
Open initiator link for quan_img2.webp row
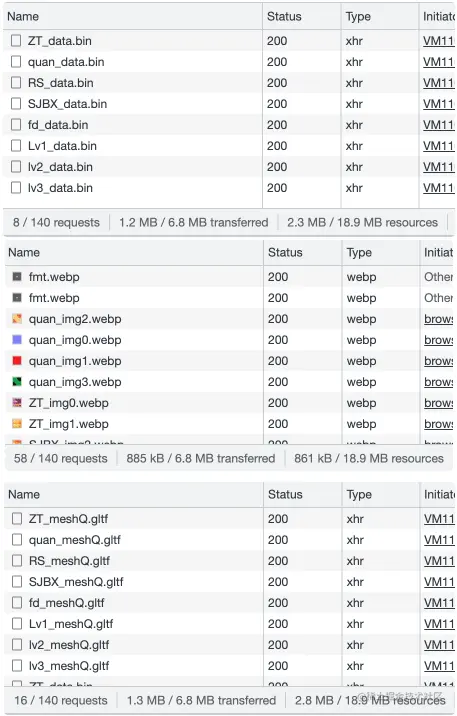438,319
